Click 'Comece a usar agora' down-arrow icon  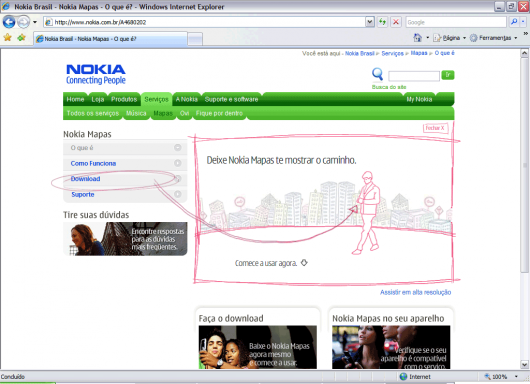pyautogui.click(x=304, y=263)
